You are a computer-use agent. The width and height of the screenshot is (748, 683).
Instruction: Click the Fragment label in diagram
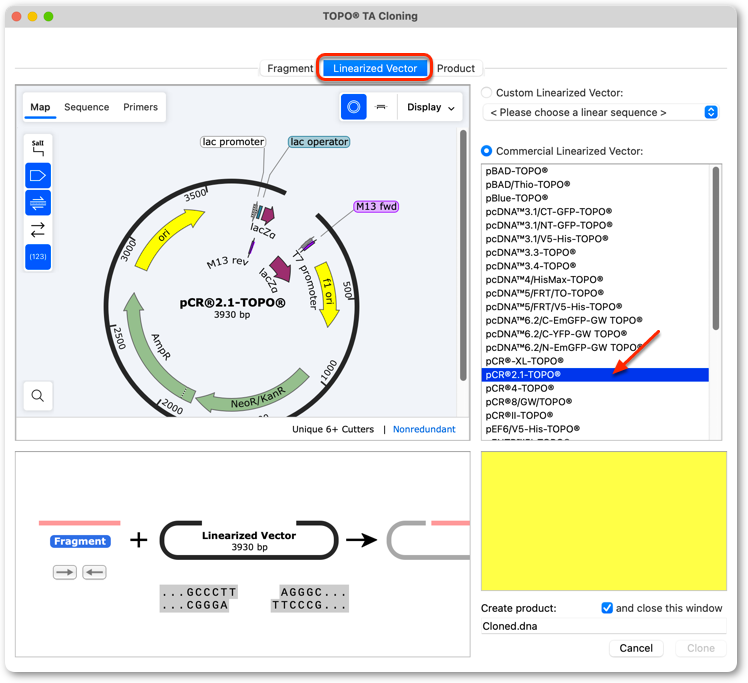point(80,541)
